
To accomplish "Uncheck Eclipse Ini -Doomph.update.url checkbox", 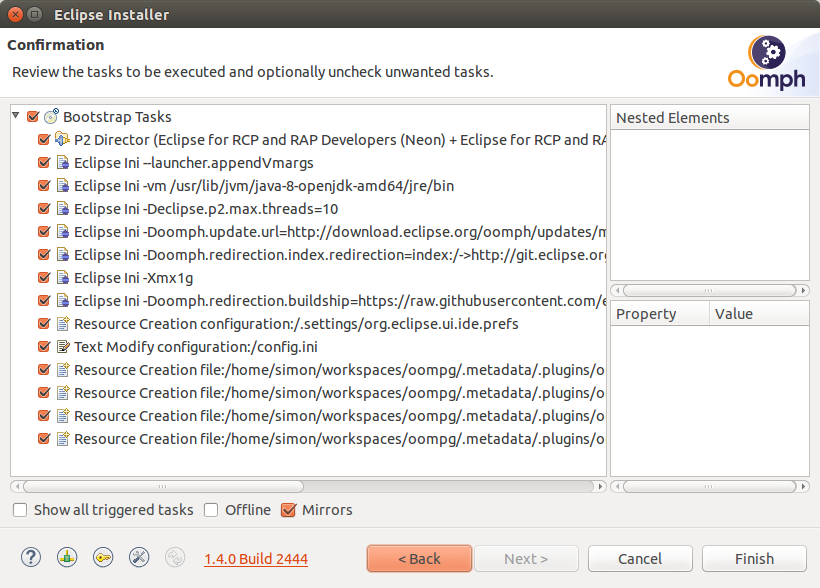I will click(44, 232).
